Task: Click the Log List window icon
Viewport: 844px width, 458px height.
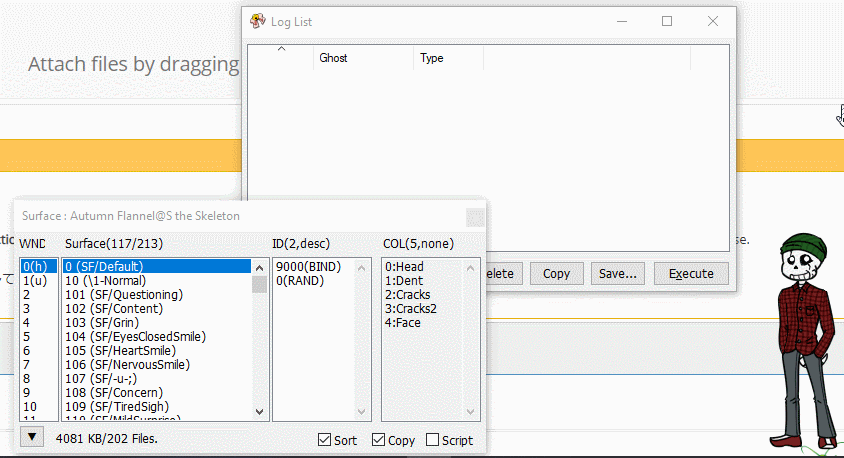Action: (x=256, y=22)
